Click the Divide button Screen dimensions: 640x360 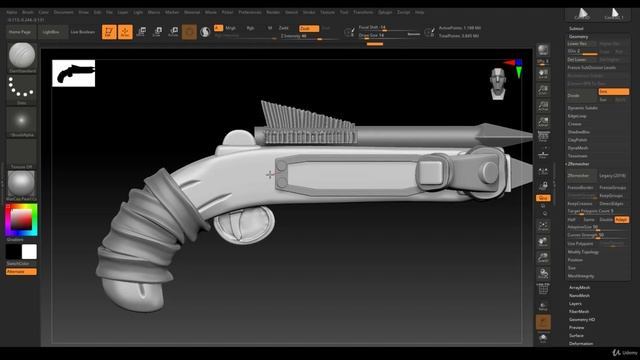[x=582, y=96]
